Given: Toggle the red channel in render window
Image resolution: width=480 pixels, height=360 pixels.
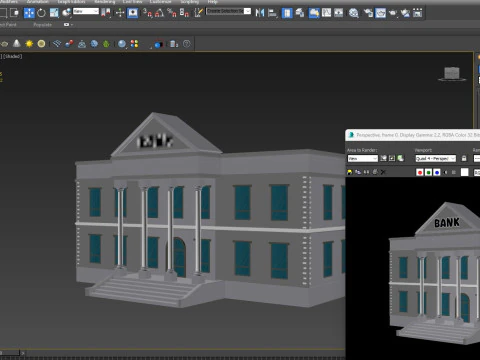Looking at the screenshot, I should pyautogui.click(x=420, y=172).
